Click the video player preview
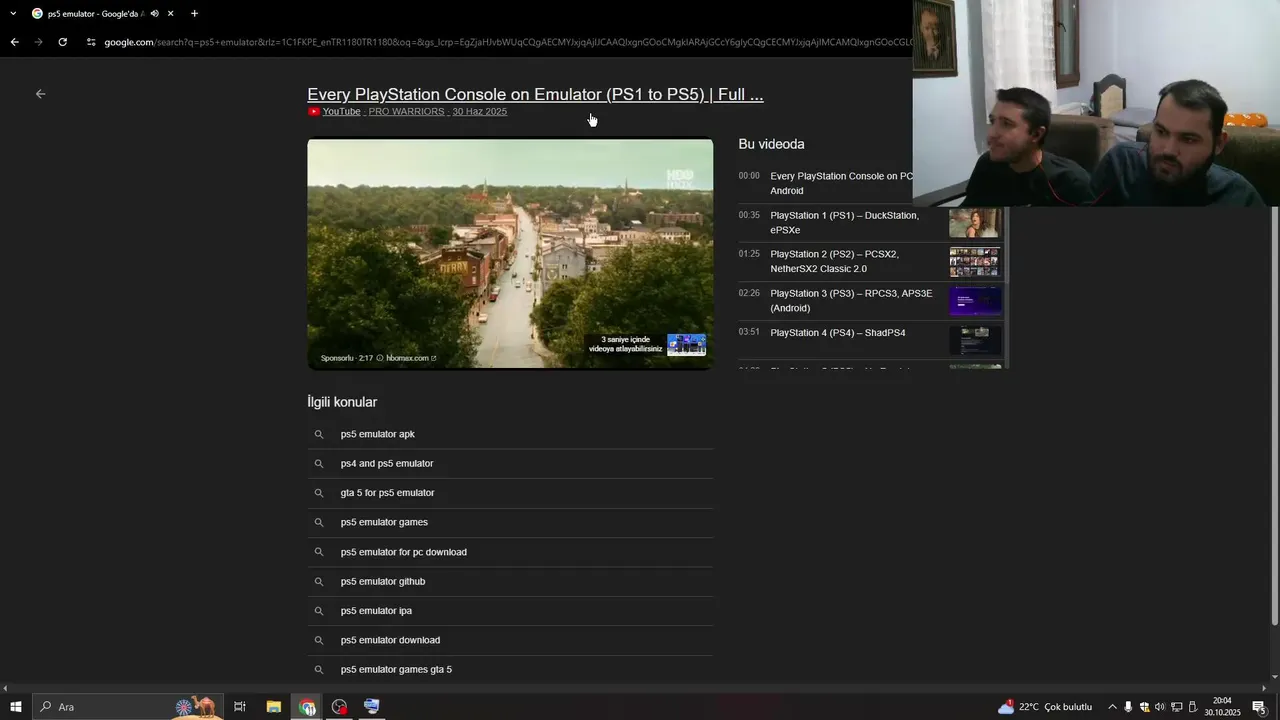Image resolution: width=1280 pixels, height=720 pixels. pyautogui.click(x=510, y=253)
